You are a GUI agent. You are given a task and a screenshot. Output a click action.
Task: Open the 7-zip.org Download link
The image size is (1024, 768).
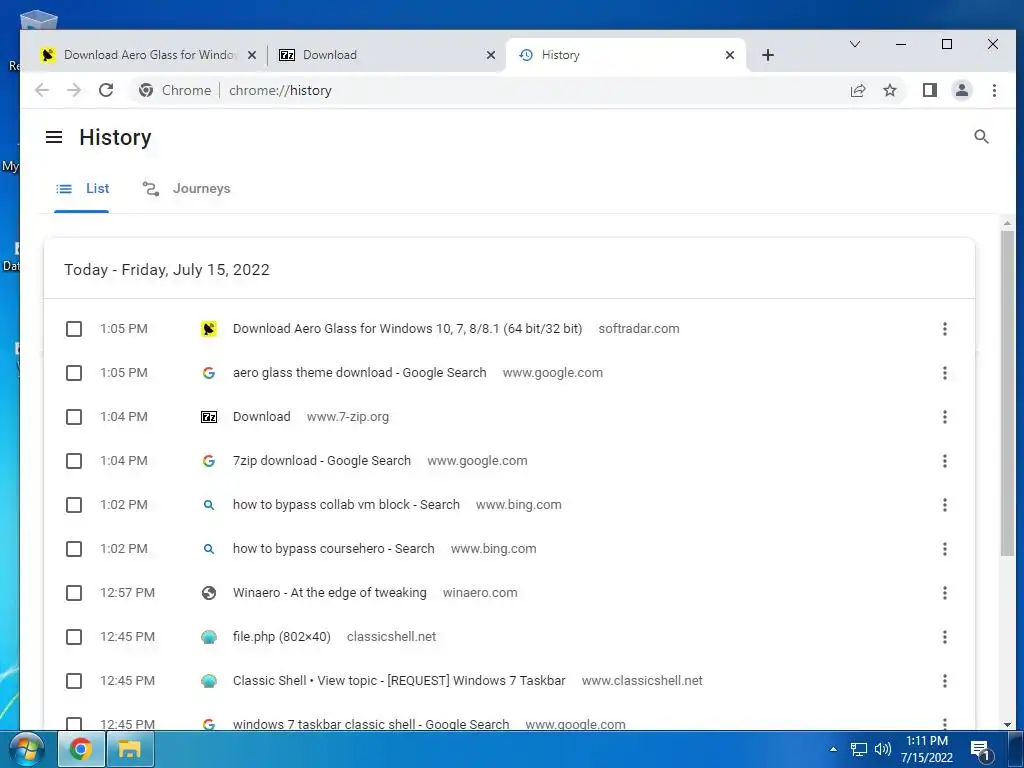[x=262, y=417]
